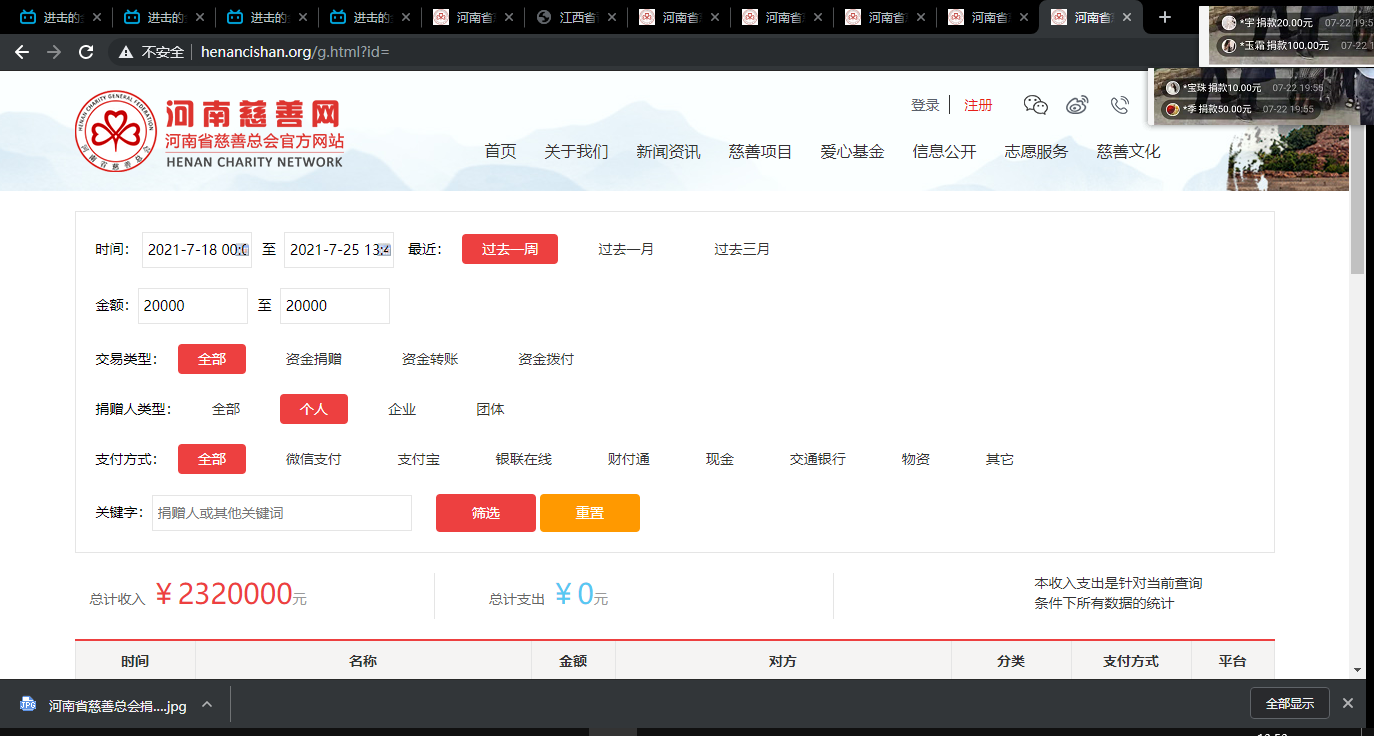
Task: Select the 过去三月 time range
Action: click(742, 249)
